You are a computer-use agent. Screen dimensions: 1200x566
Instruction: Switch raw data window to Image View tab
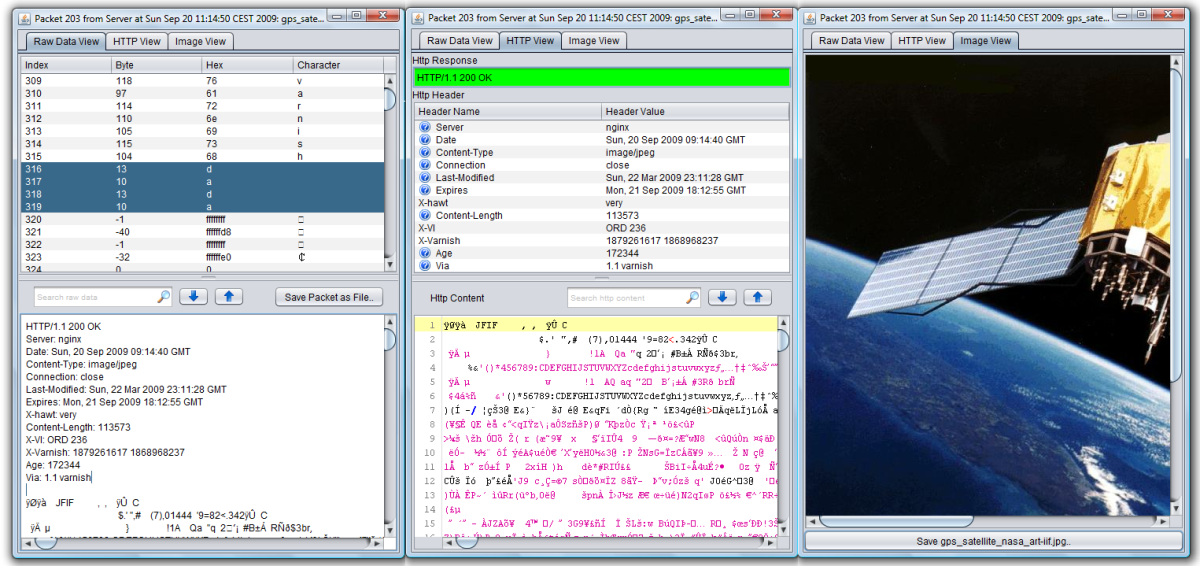tap(201, 41)
